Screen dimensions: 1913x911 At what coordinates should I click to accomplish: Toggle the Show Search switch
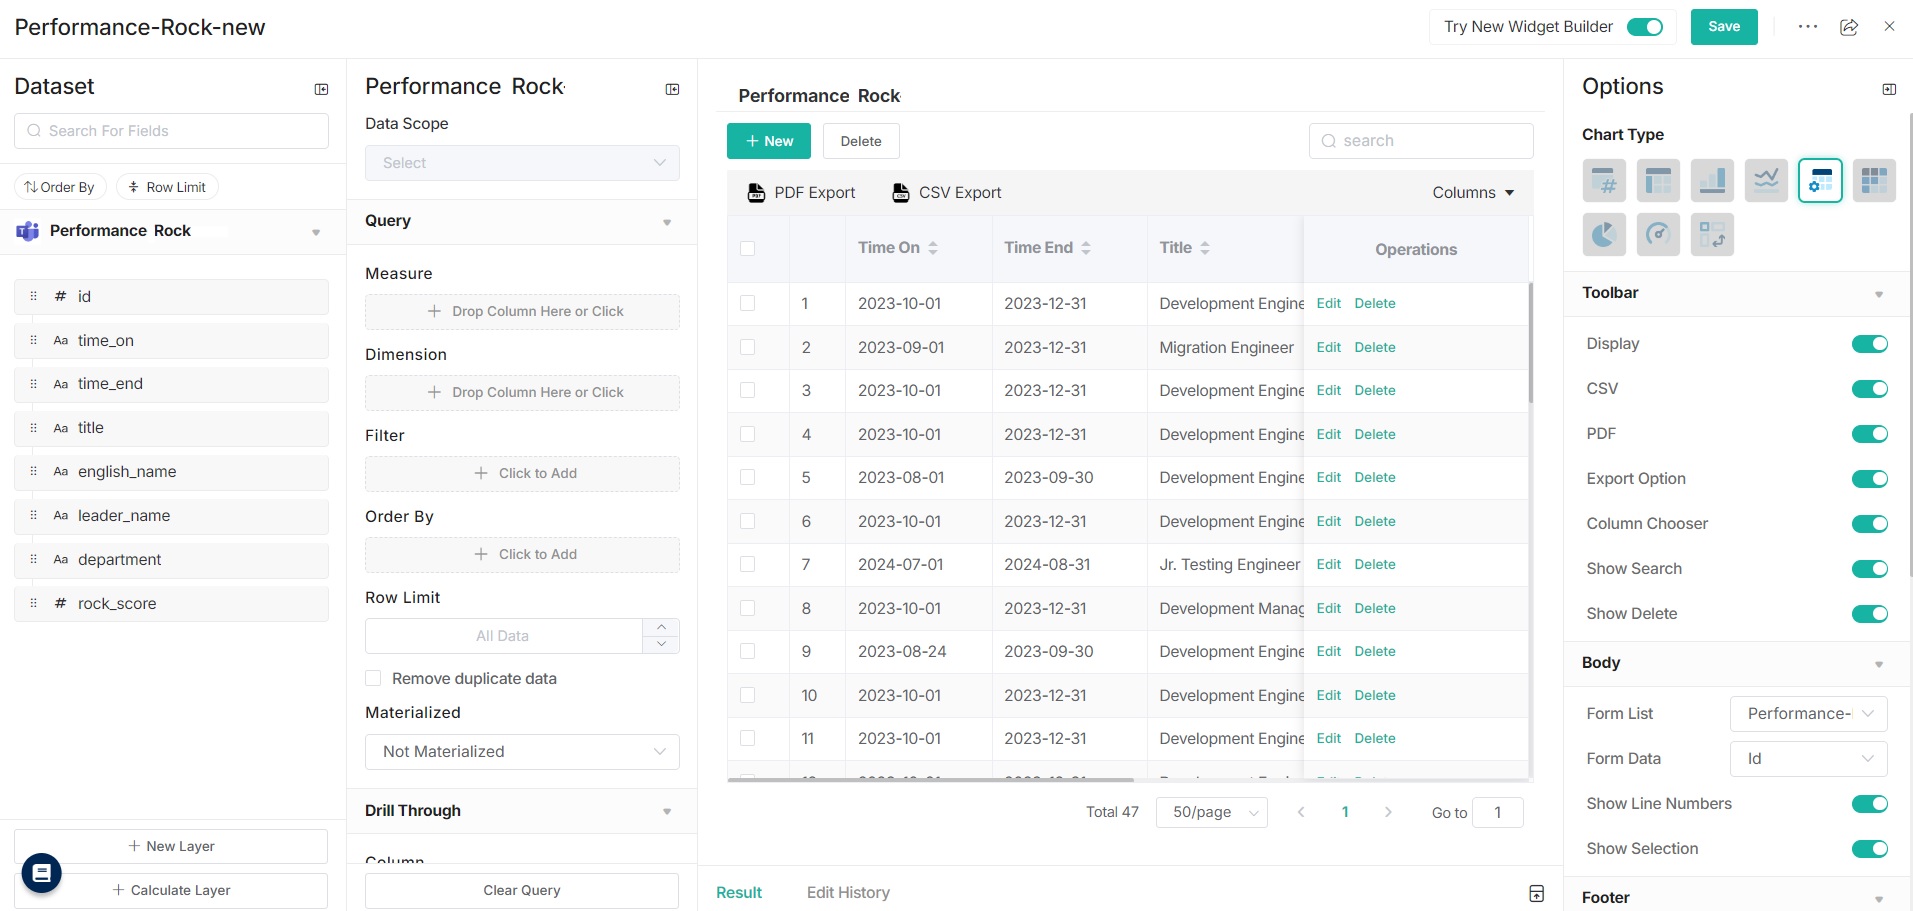(1869, 569)
